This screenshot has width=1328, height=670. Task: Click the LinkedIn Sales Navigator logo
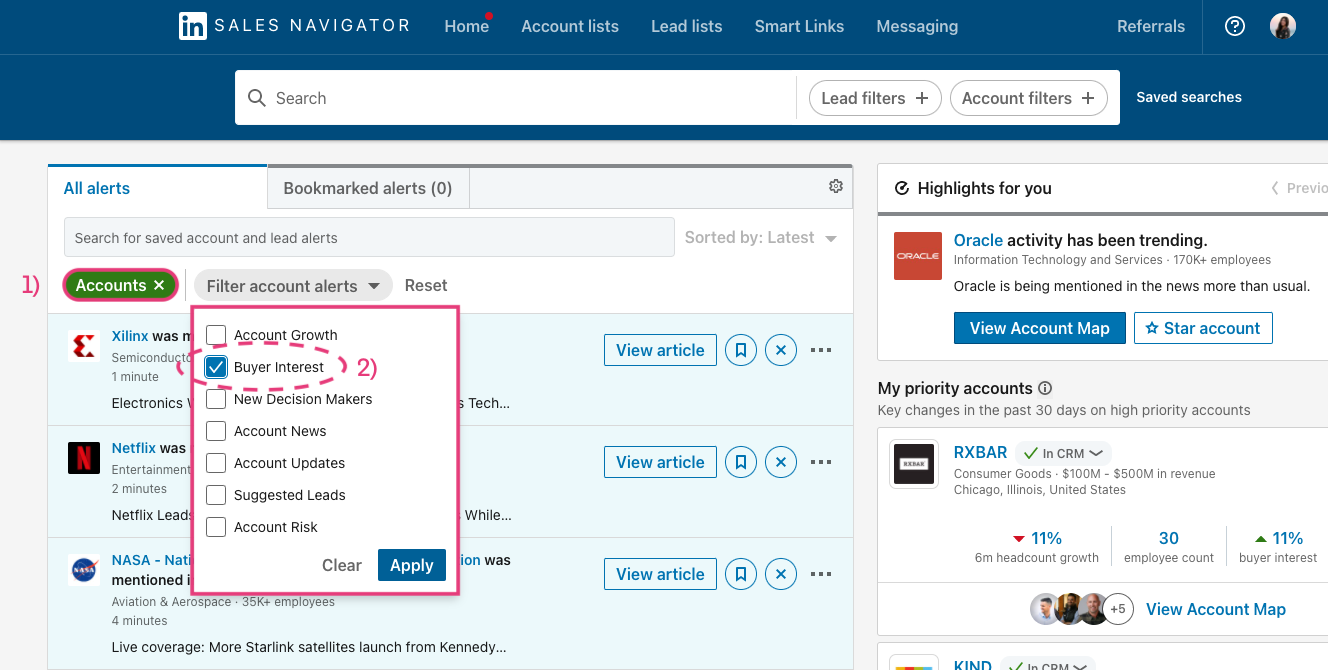[x=294, y=26]
